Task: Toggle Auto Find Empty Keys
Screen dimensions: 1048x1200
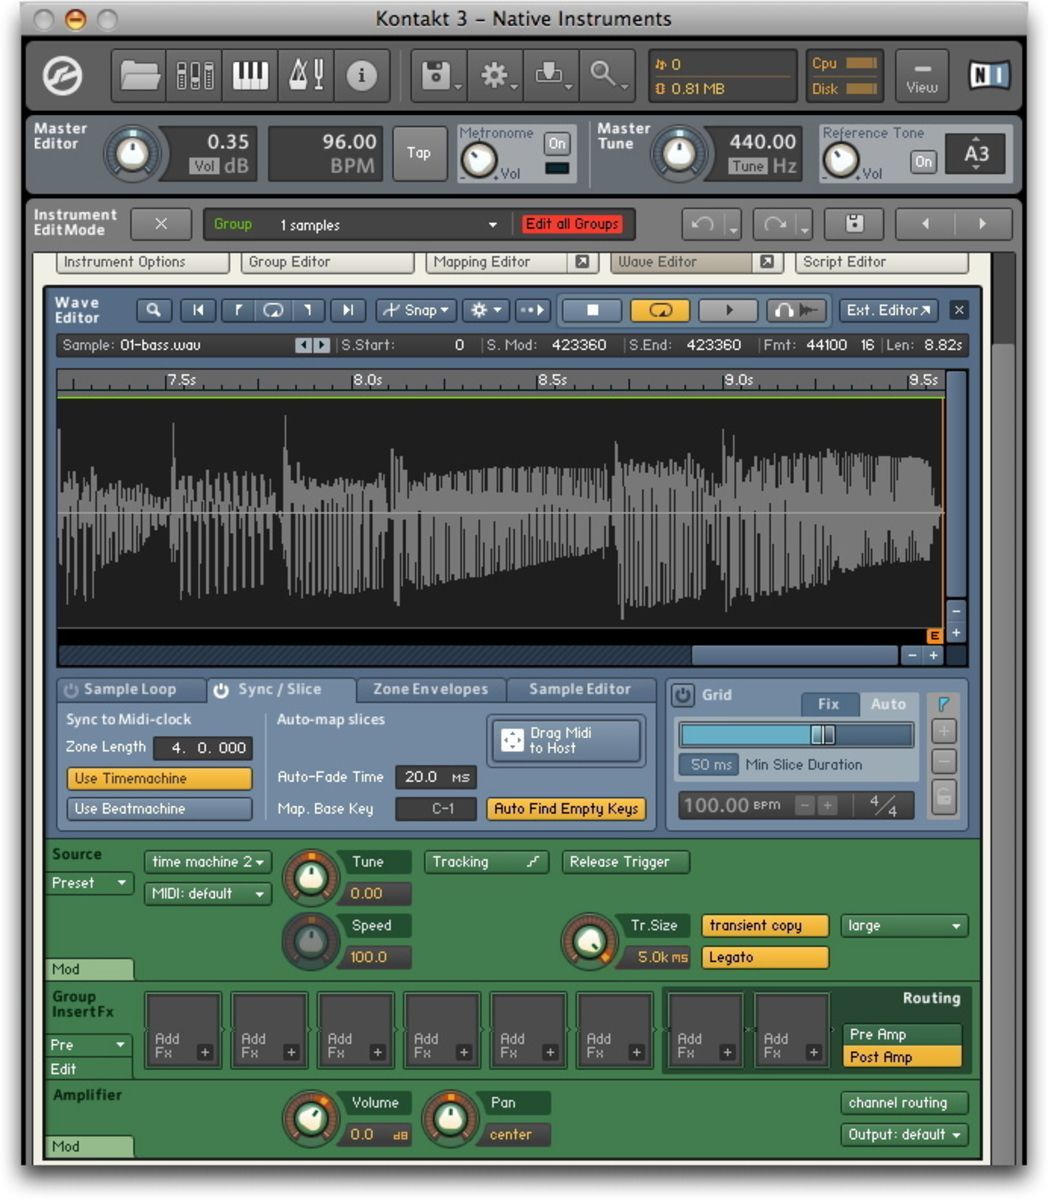Action: [x=566, y=808]
